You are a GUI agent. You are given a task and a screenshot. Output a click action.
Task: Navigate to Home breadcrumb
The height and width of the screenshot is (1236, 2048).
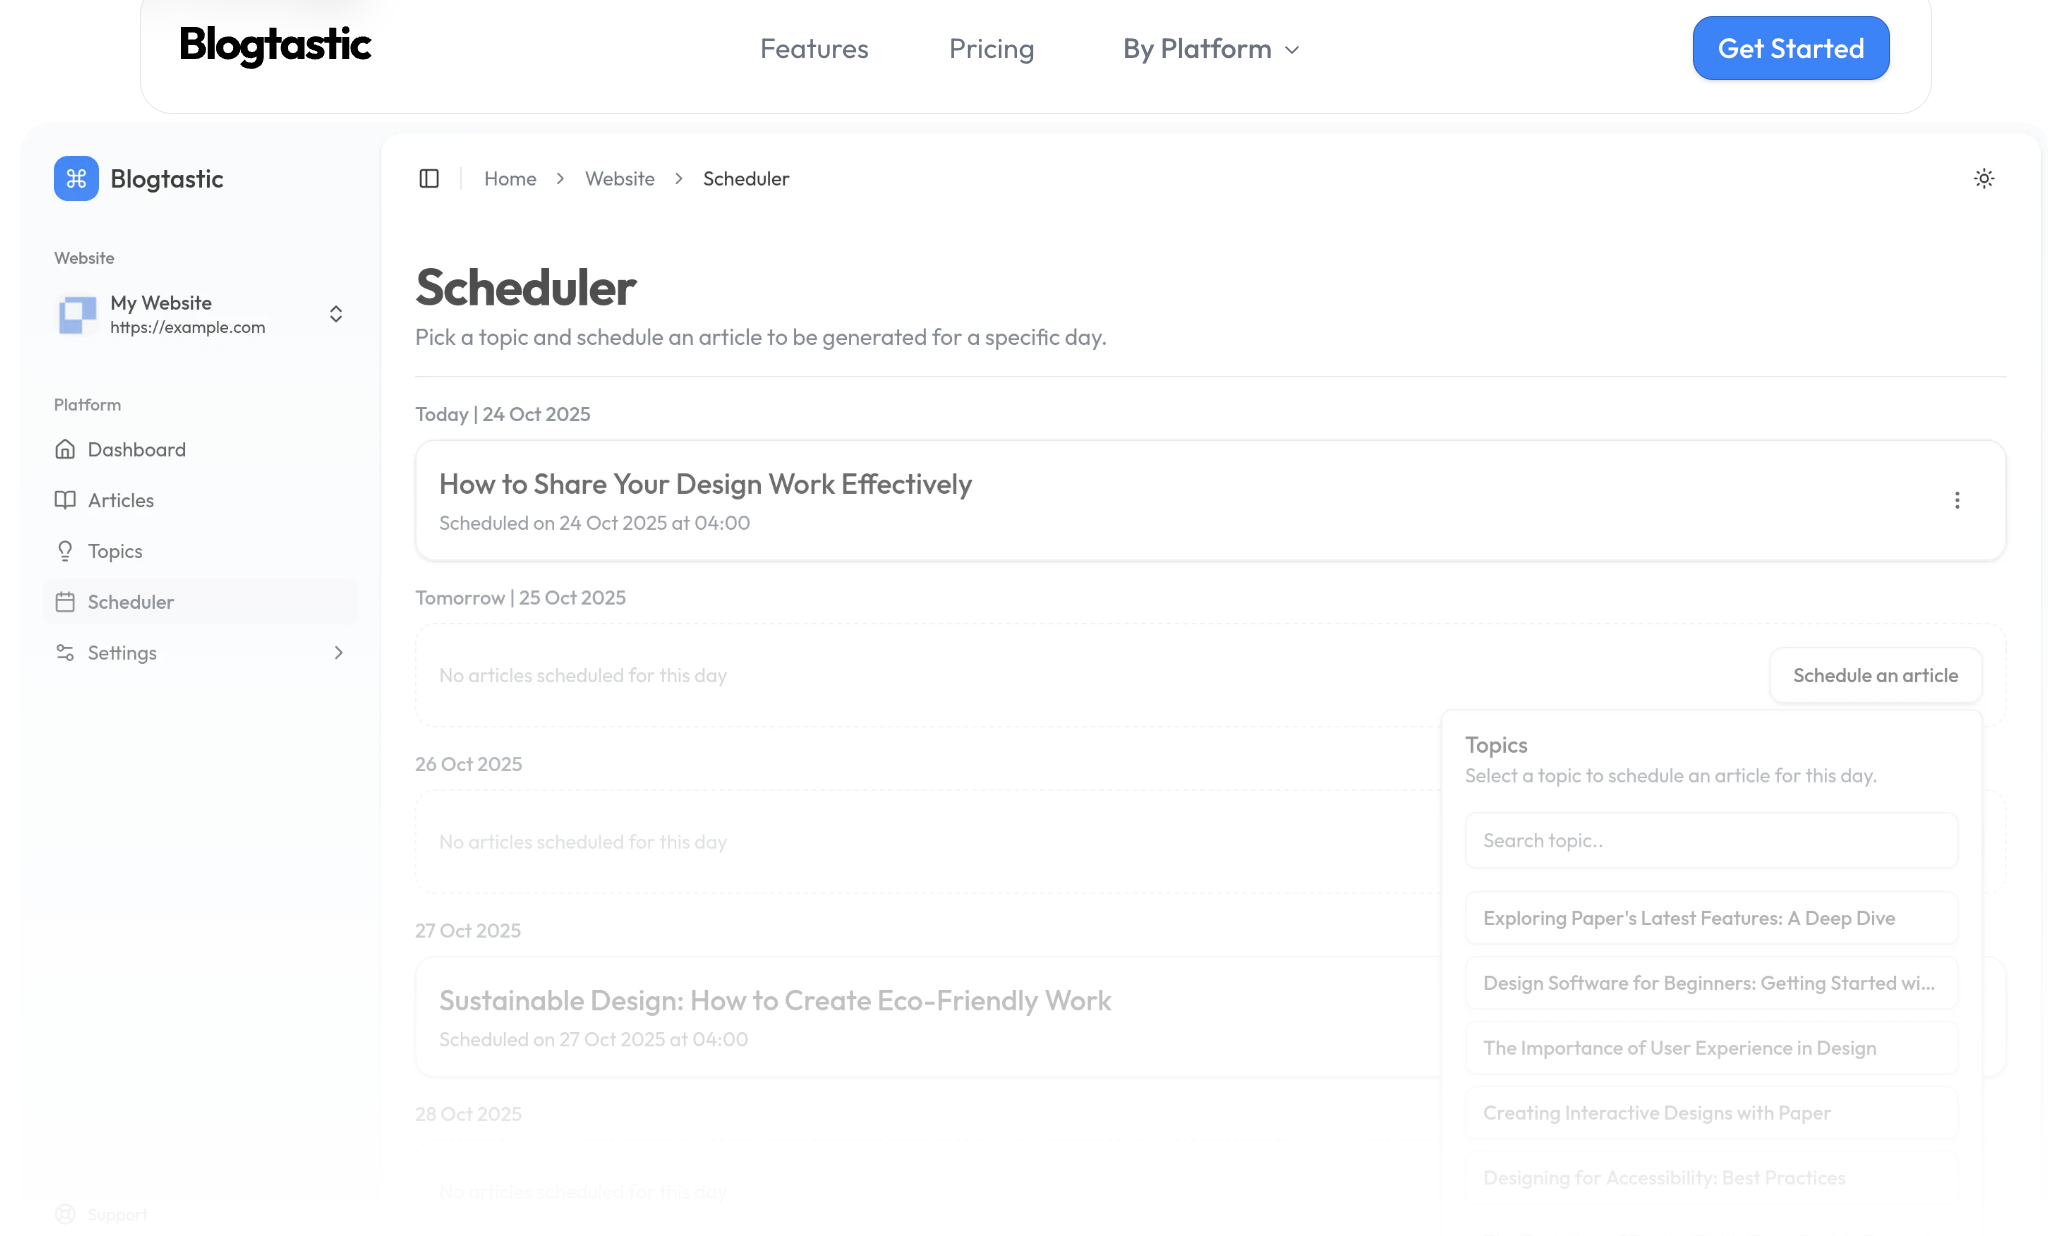click(510, 179)
